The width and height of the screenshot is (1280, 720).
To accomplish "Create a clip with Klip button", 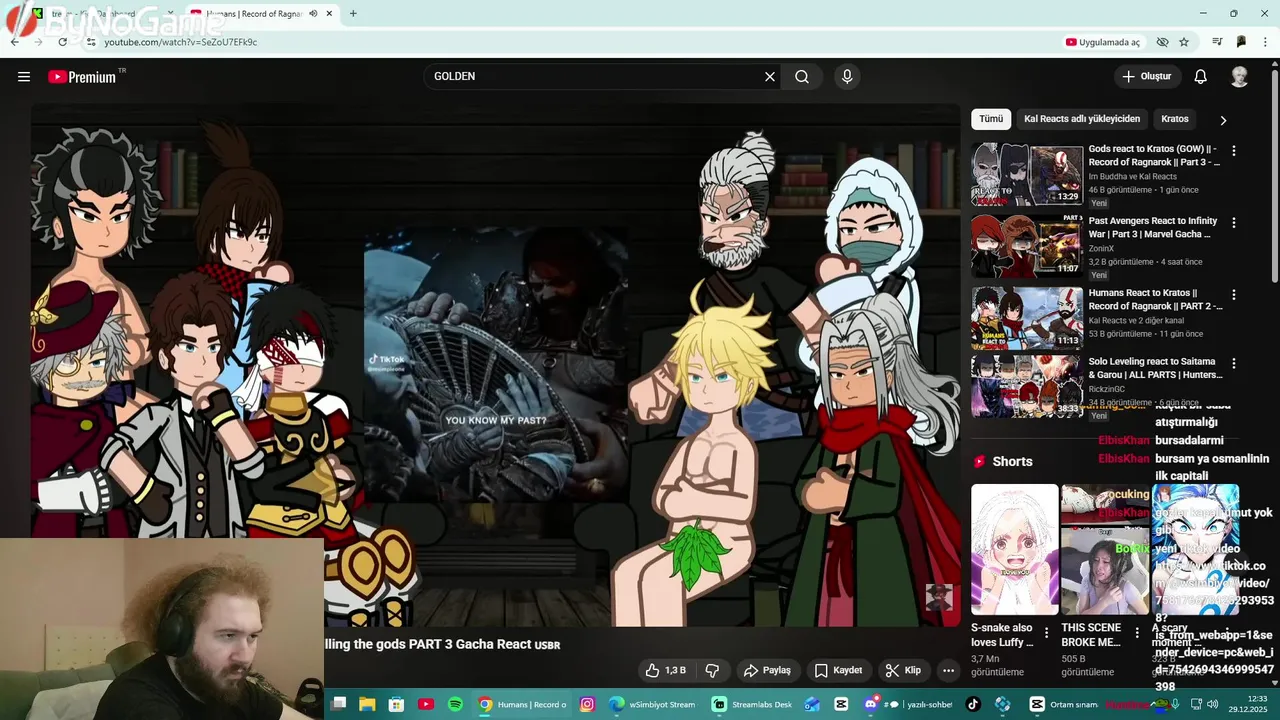I will coord(904,670).
